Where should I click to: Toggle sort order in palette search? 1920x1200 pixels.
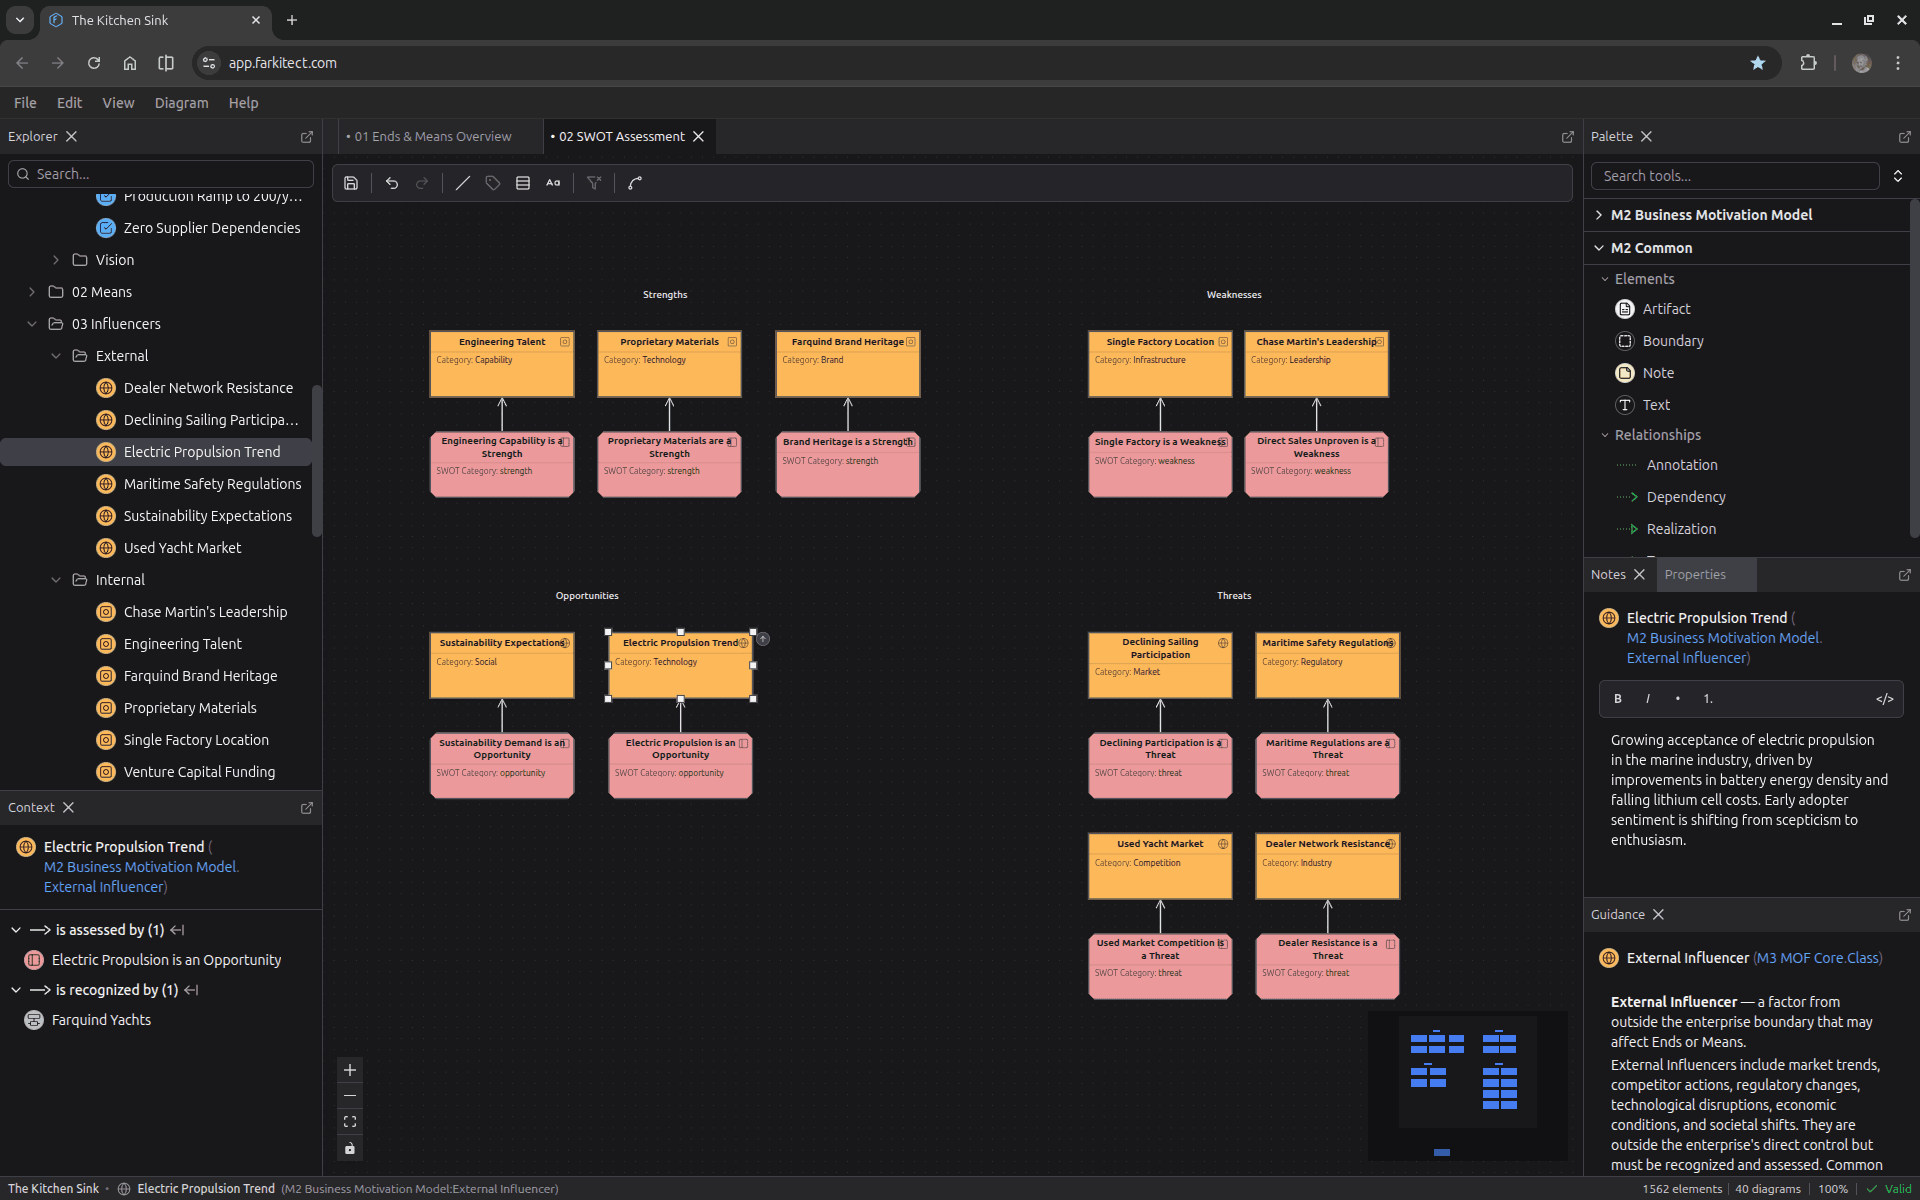(x=1898, y=176)
